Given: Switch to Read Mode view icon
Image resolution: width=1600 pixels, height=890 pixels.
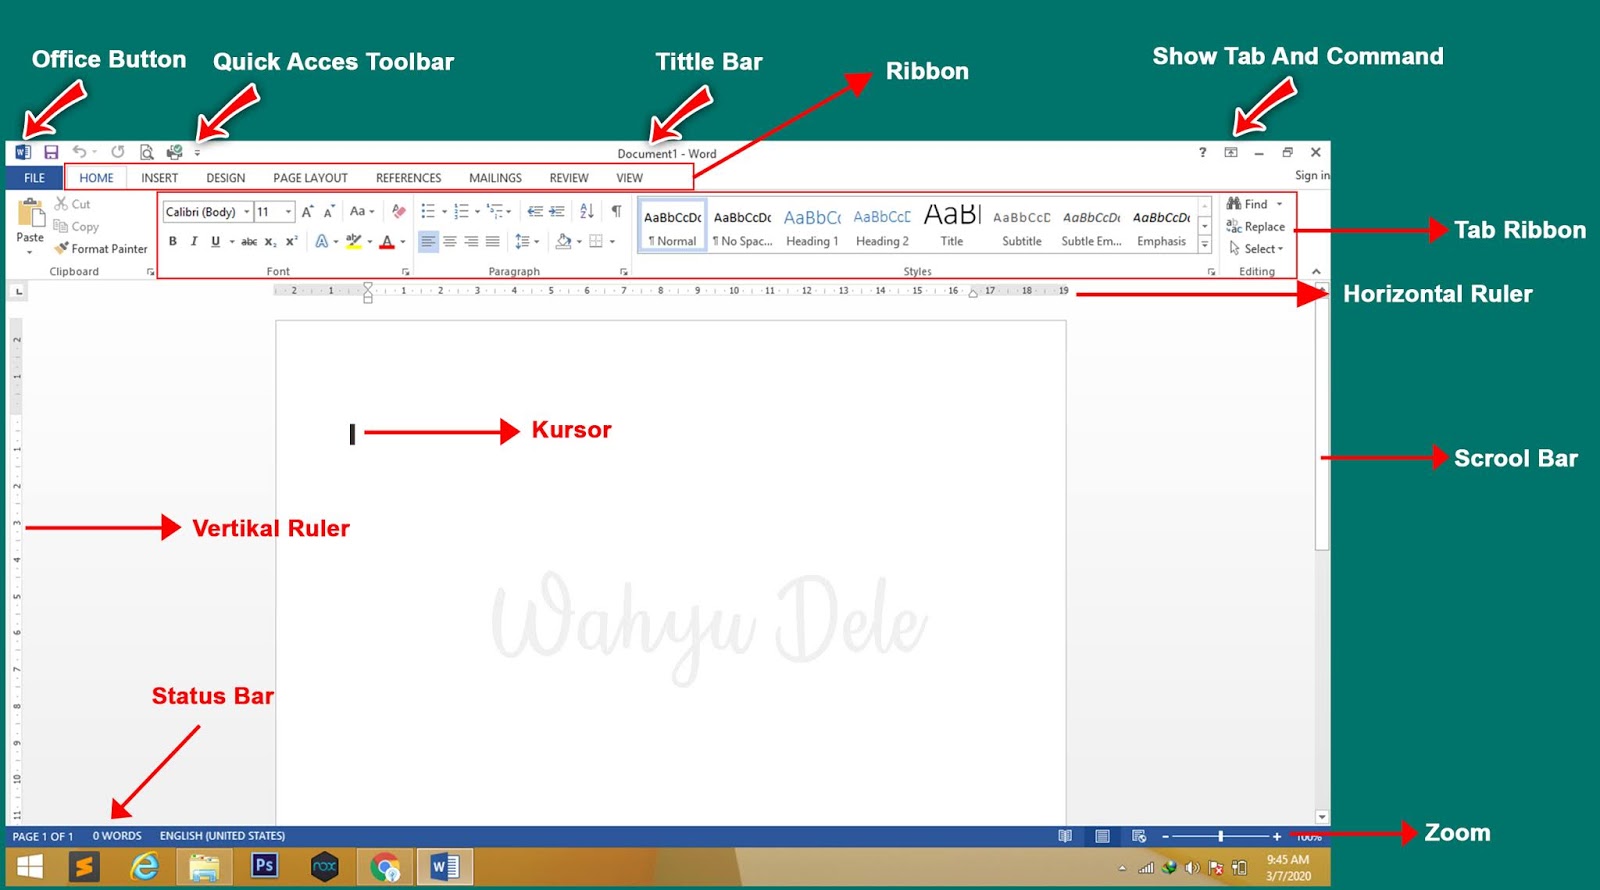Looking at the screenshot, I should click(1065, 836).
